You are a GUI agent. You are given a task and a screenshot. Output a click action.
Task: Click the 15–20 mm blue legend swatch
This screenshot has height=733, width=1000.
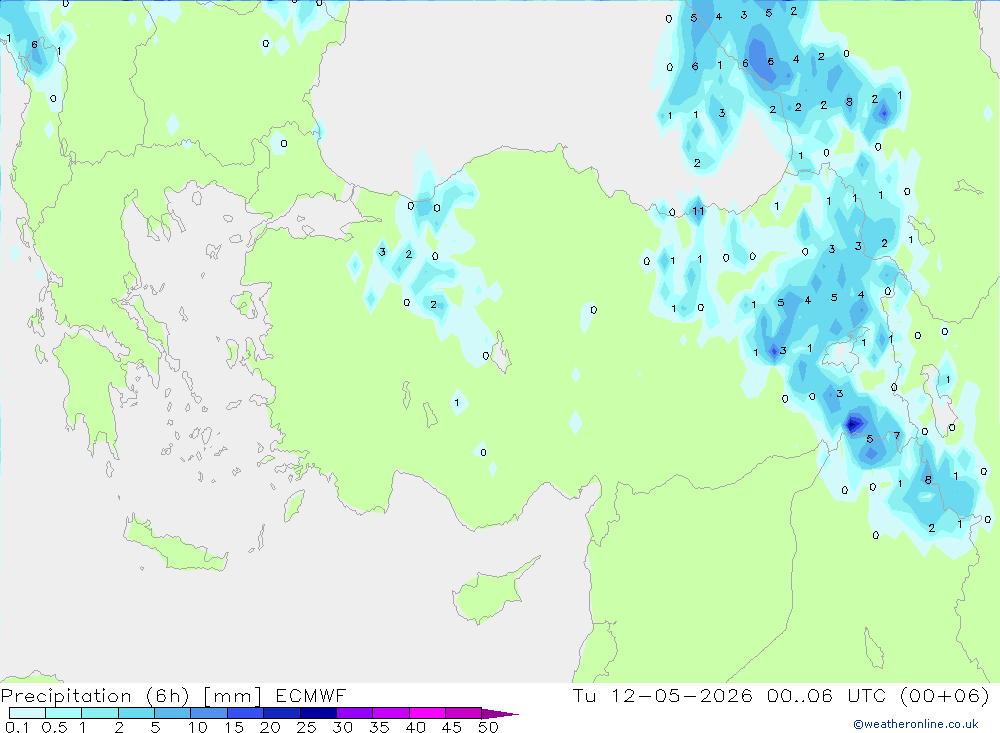(x=246, y=713)
